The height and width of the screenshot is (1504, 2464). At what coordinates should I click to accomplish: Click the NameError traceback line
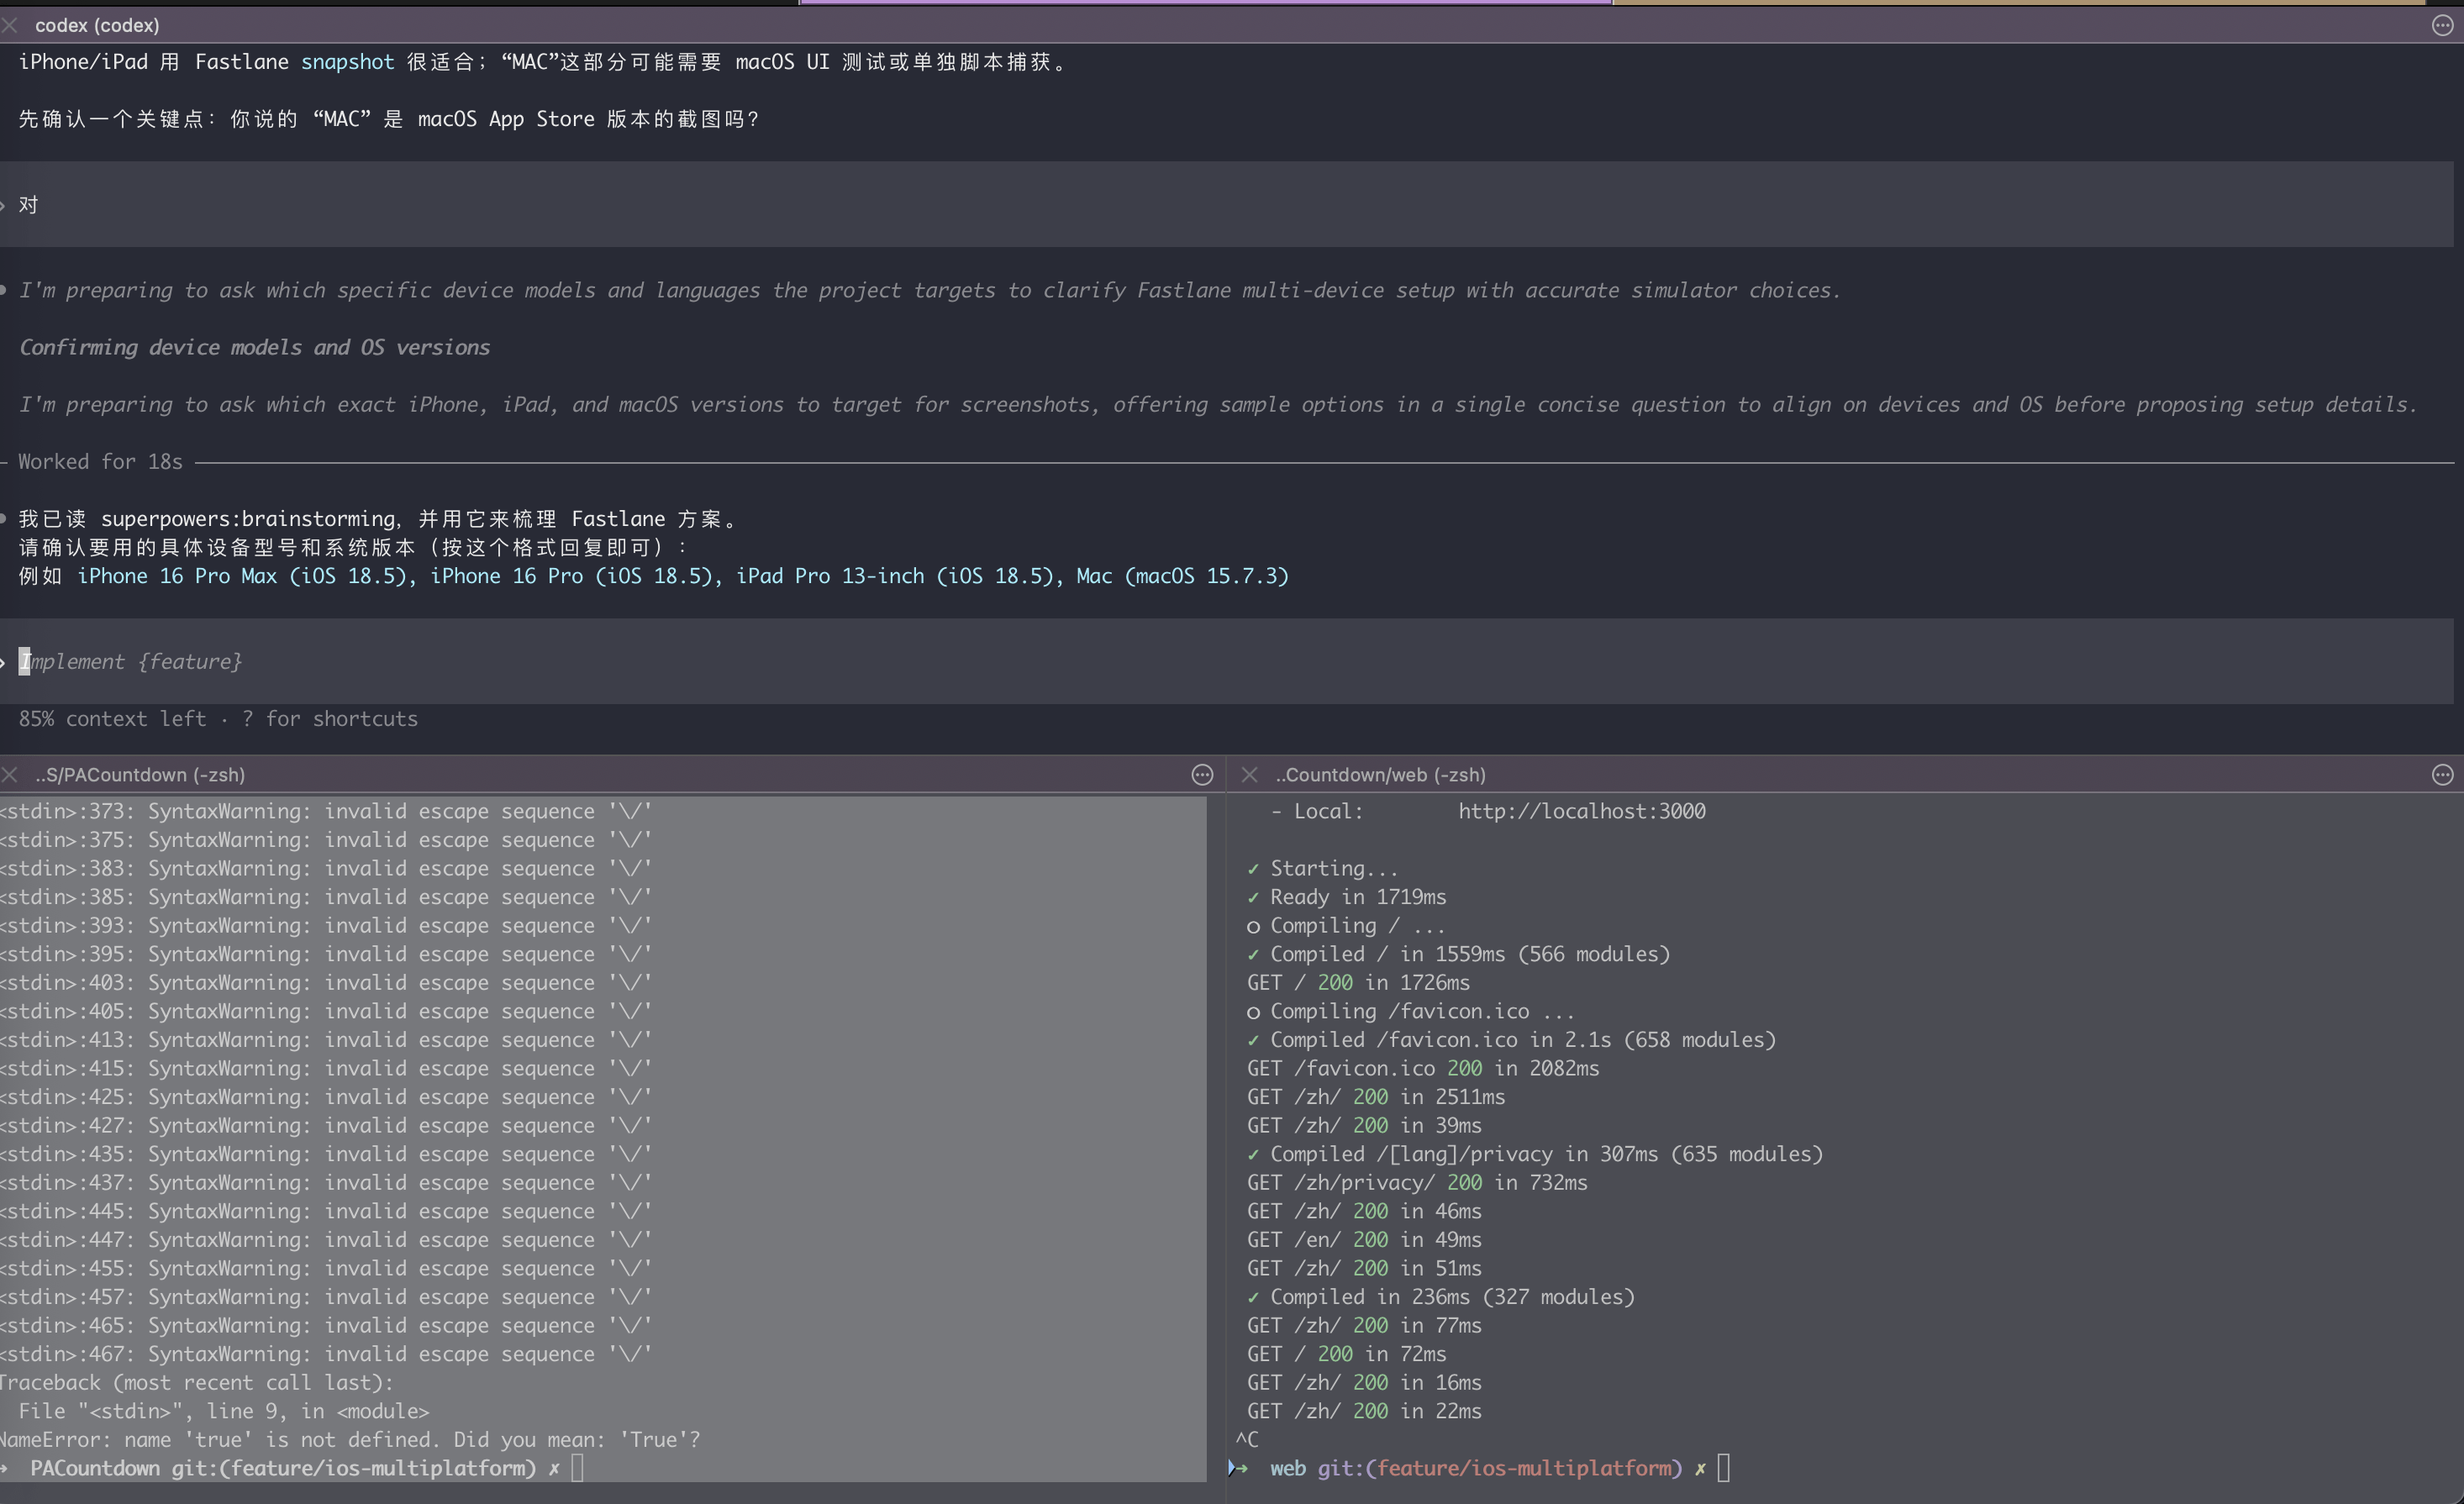click(350, 1440)
